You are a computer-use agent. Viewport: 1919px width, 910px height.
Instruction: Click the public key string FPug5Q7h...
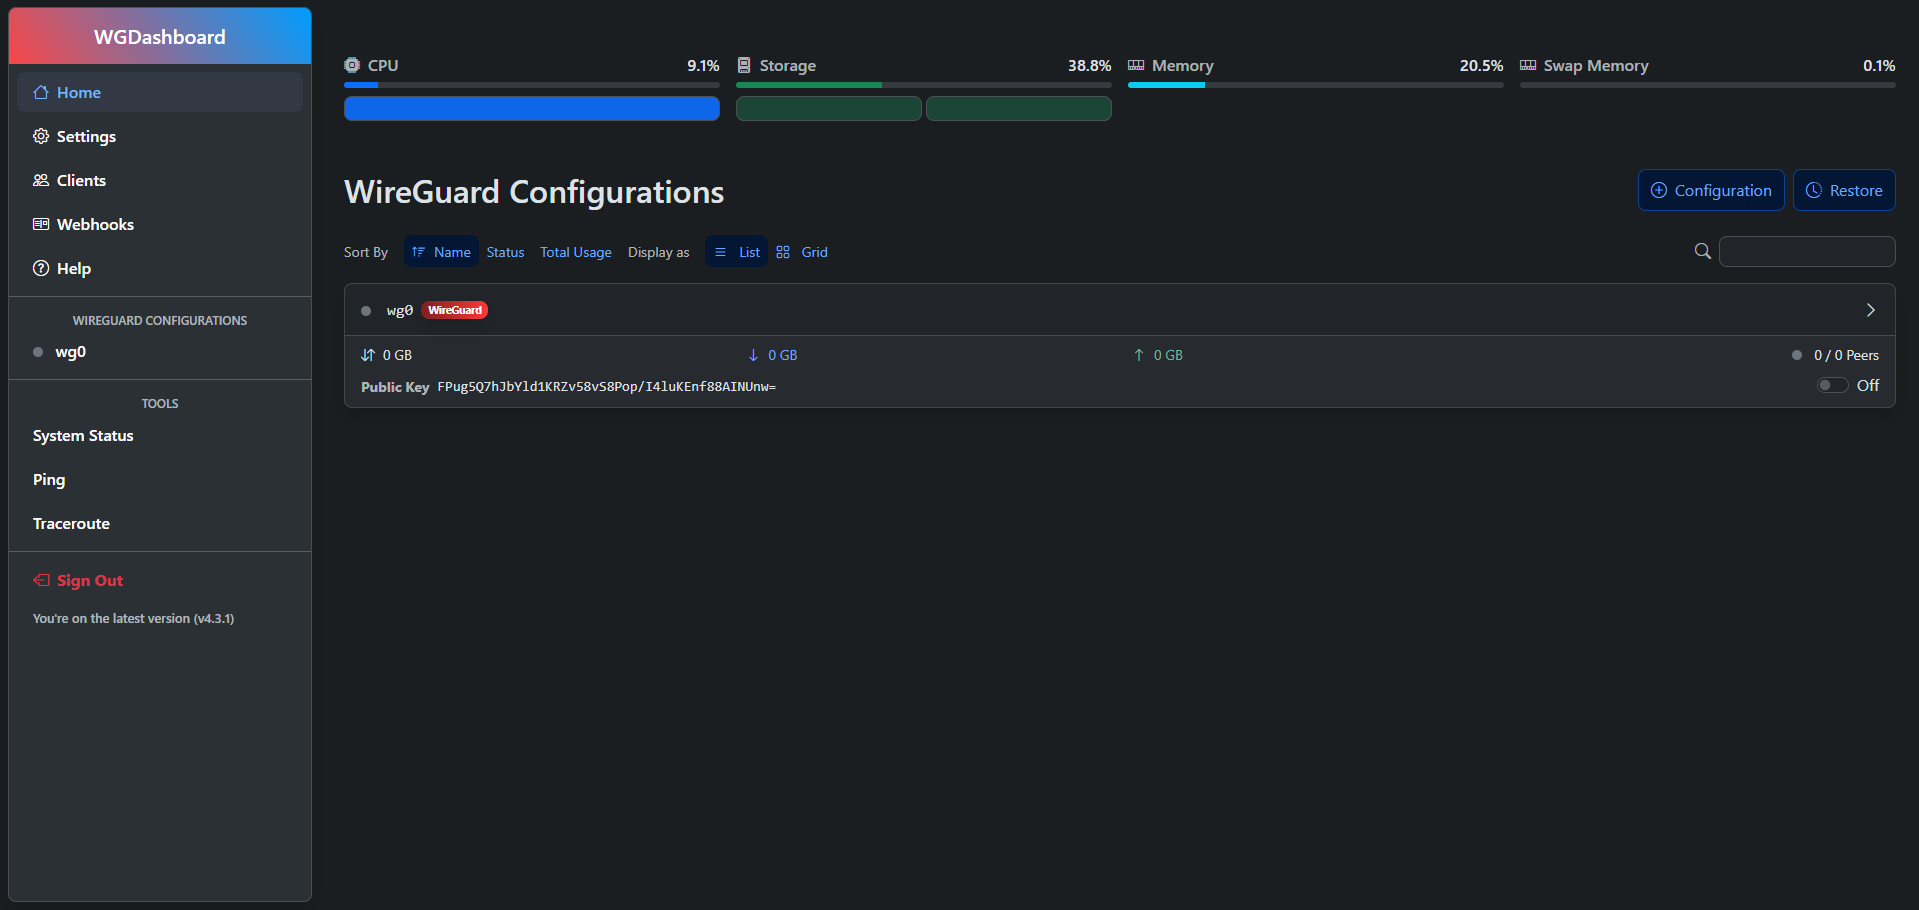coord(606,386)
